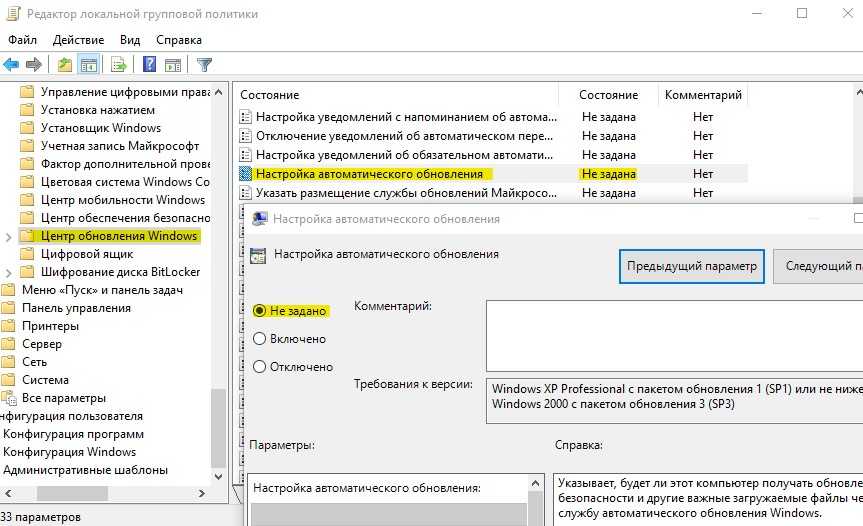Image resolution: width=863 pixels, height=526 pixels.
Task: Toggle the Show/Hide console tree icon
Action: 88,65
